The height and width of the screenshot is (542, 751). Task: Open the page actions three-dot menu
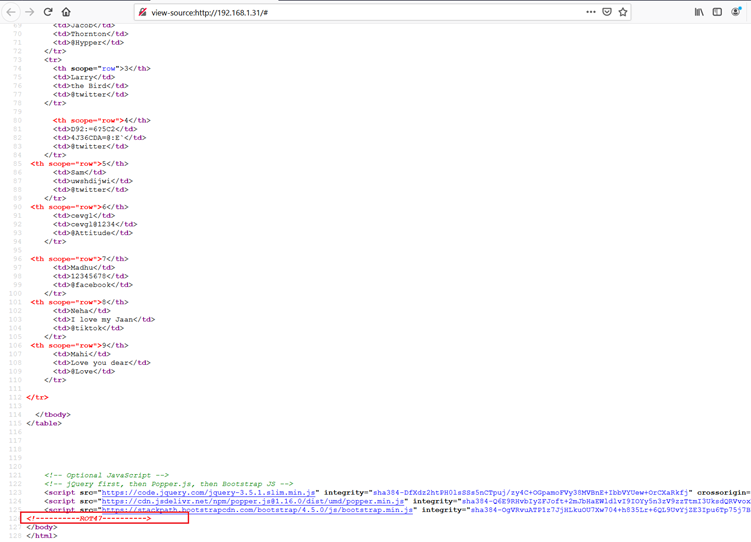(x=590, y=12)
